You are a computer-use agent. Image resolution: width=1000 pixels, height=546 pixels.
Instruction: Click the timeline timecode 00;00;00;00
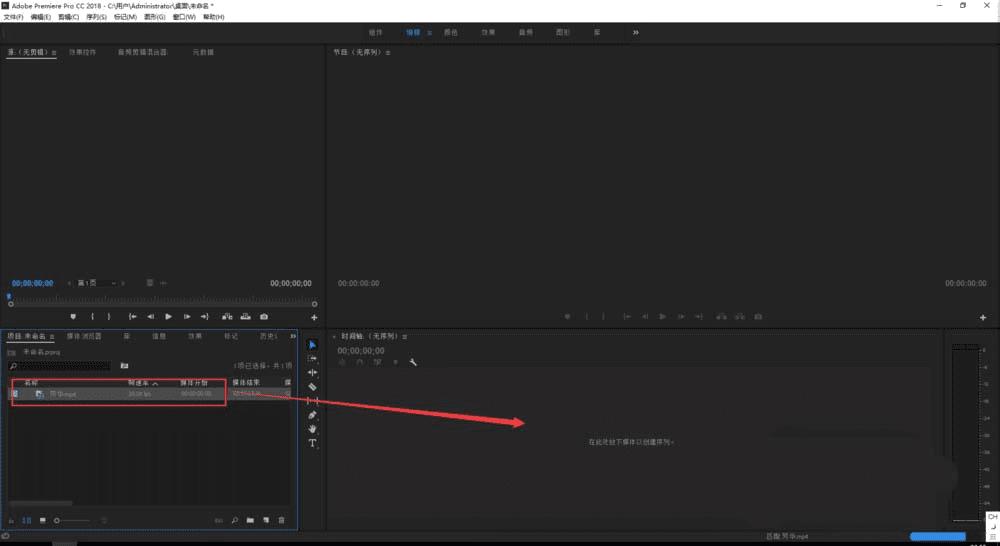coord(361,351)
